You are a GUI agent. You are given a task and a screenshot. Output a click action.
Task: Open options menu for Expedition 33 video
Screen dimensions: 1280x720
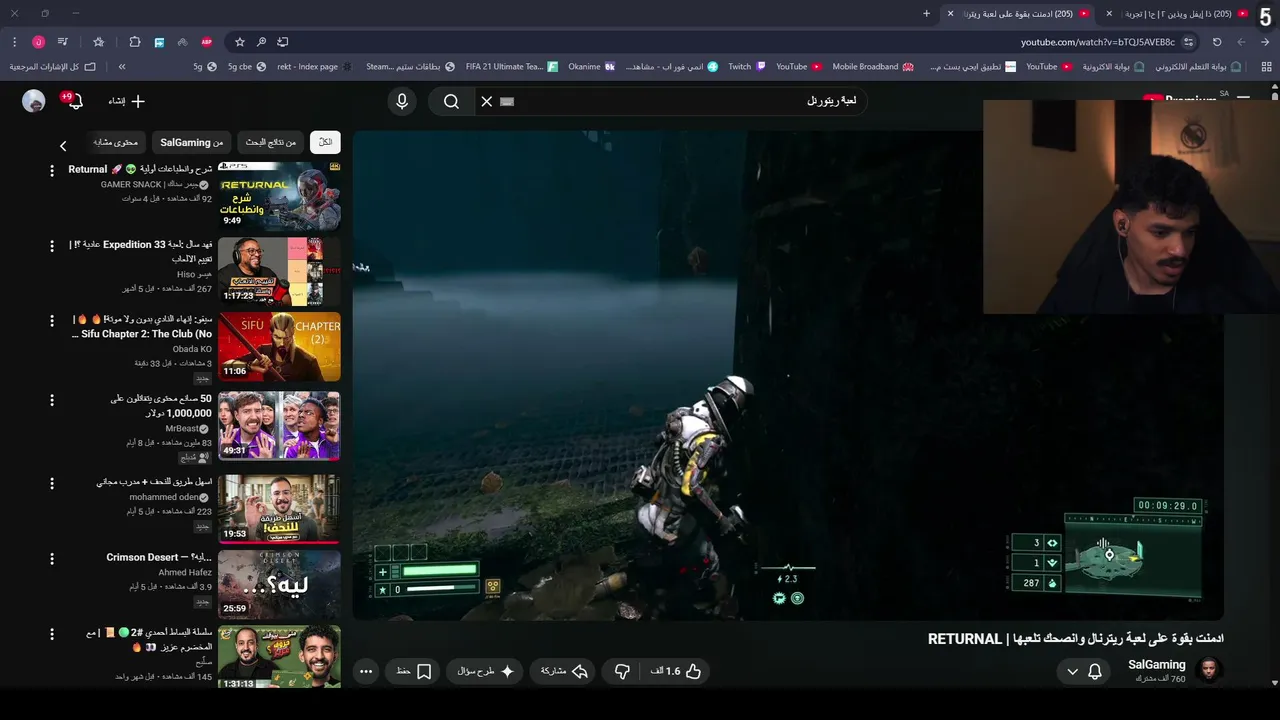52,246
